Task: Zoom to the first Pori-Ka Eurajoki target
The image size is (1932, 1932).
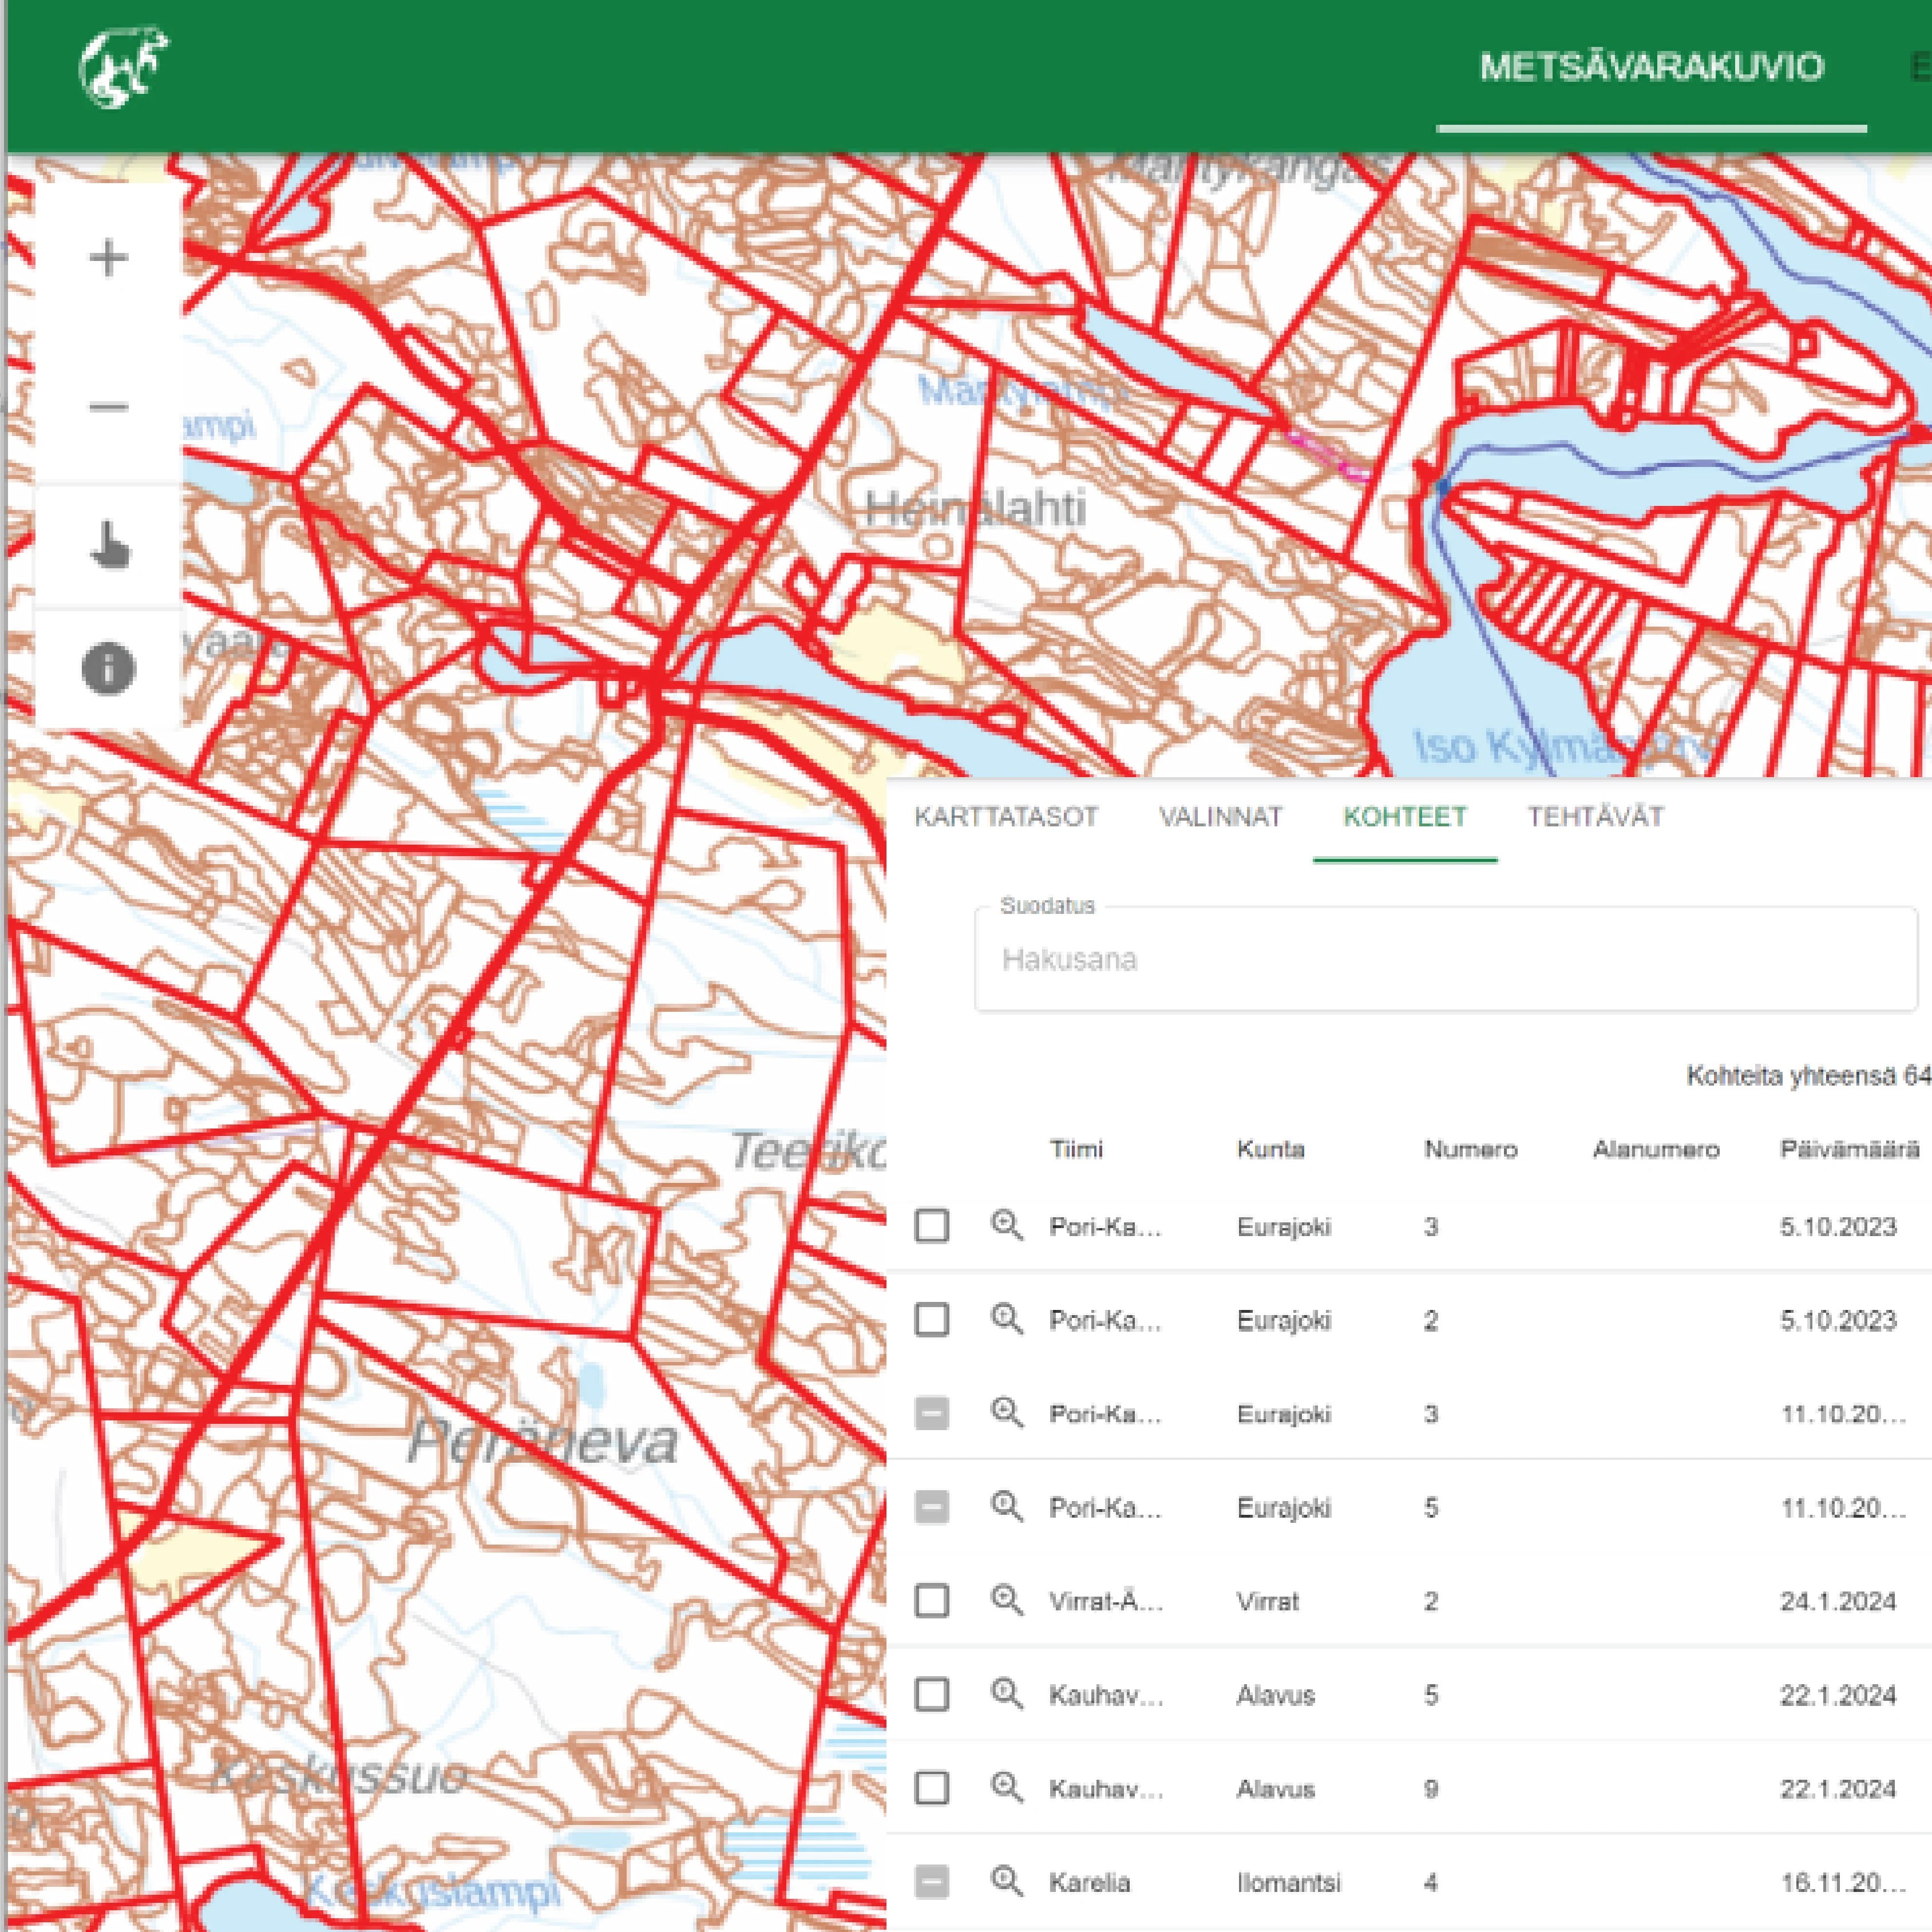Action: pos(1008,1226)
